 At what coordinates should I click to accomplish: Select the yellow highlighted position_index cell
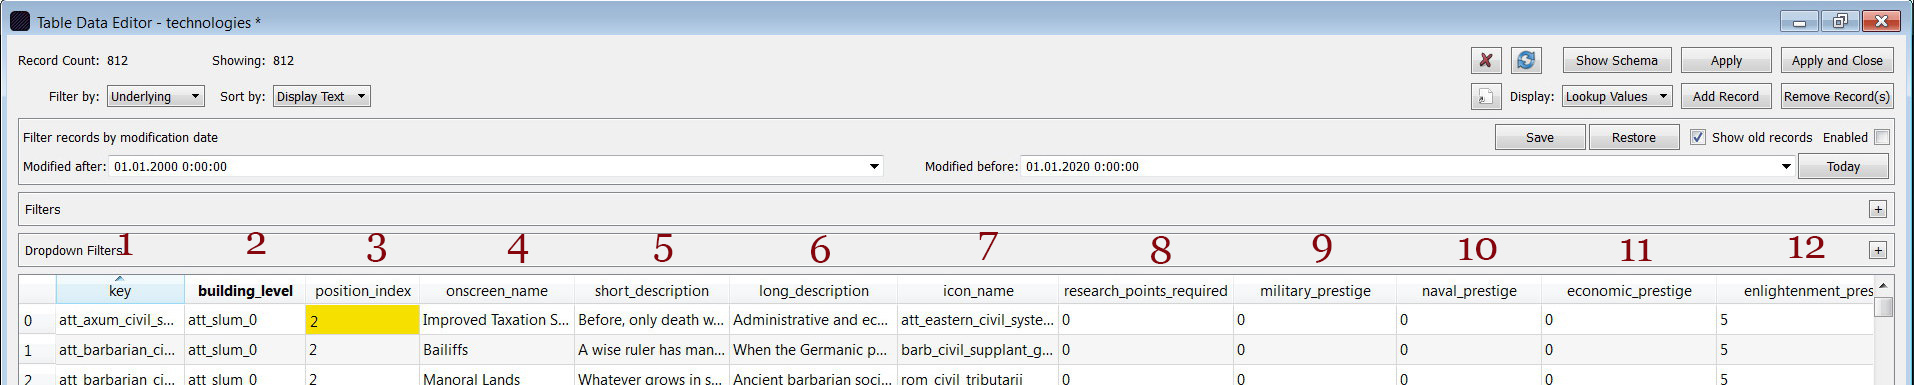[x=362, y=320]
